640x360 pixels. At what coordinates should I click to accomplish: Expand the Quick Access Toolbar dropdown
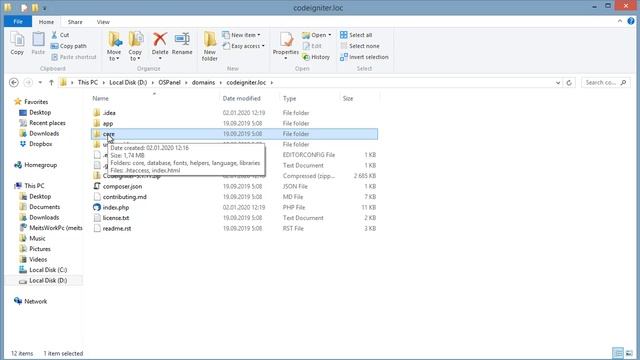click(x=44, y=8)
